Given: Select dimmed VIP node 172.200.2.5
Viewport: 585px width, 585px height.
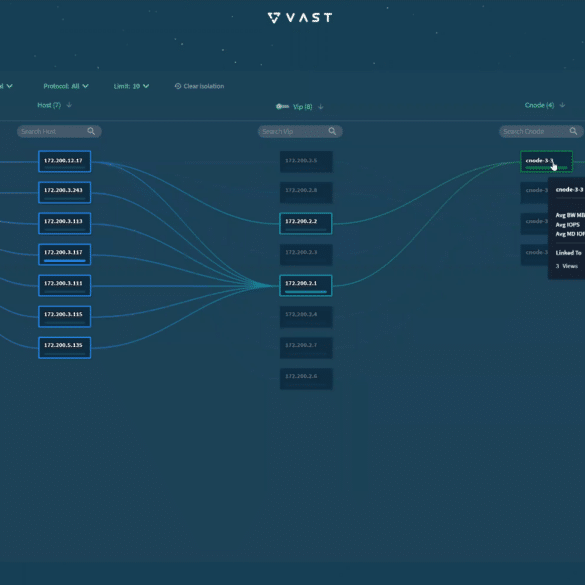Looking at the screenshot, I should coord(306,162).
